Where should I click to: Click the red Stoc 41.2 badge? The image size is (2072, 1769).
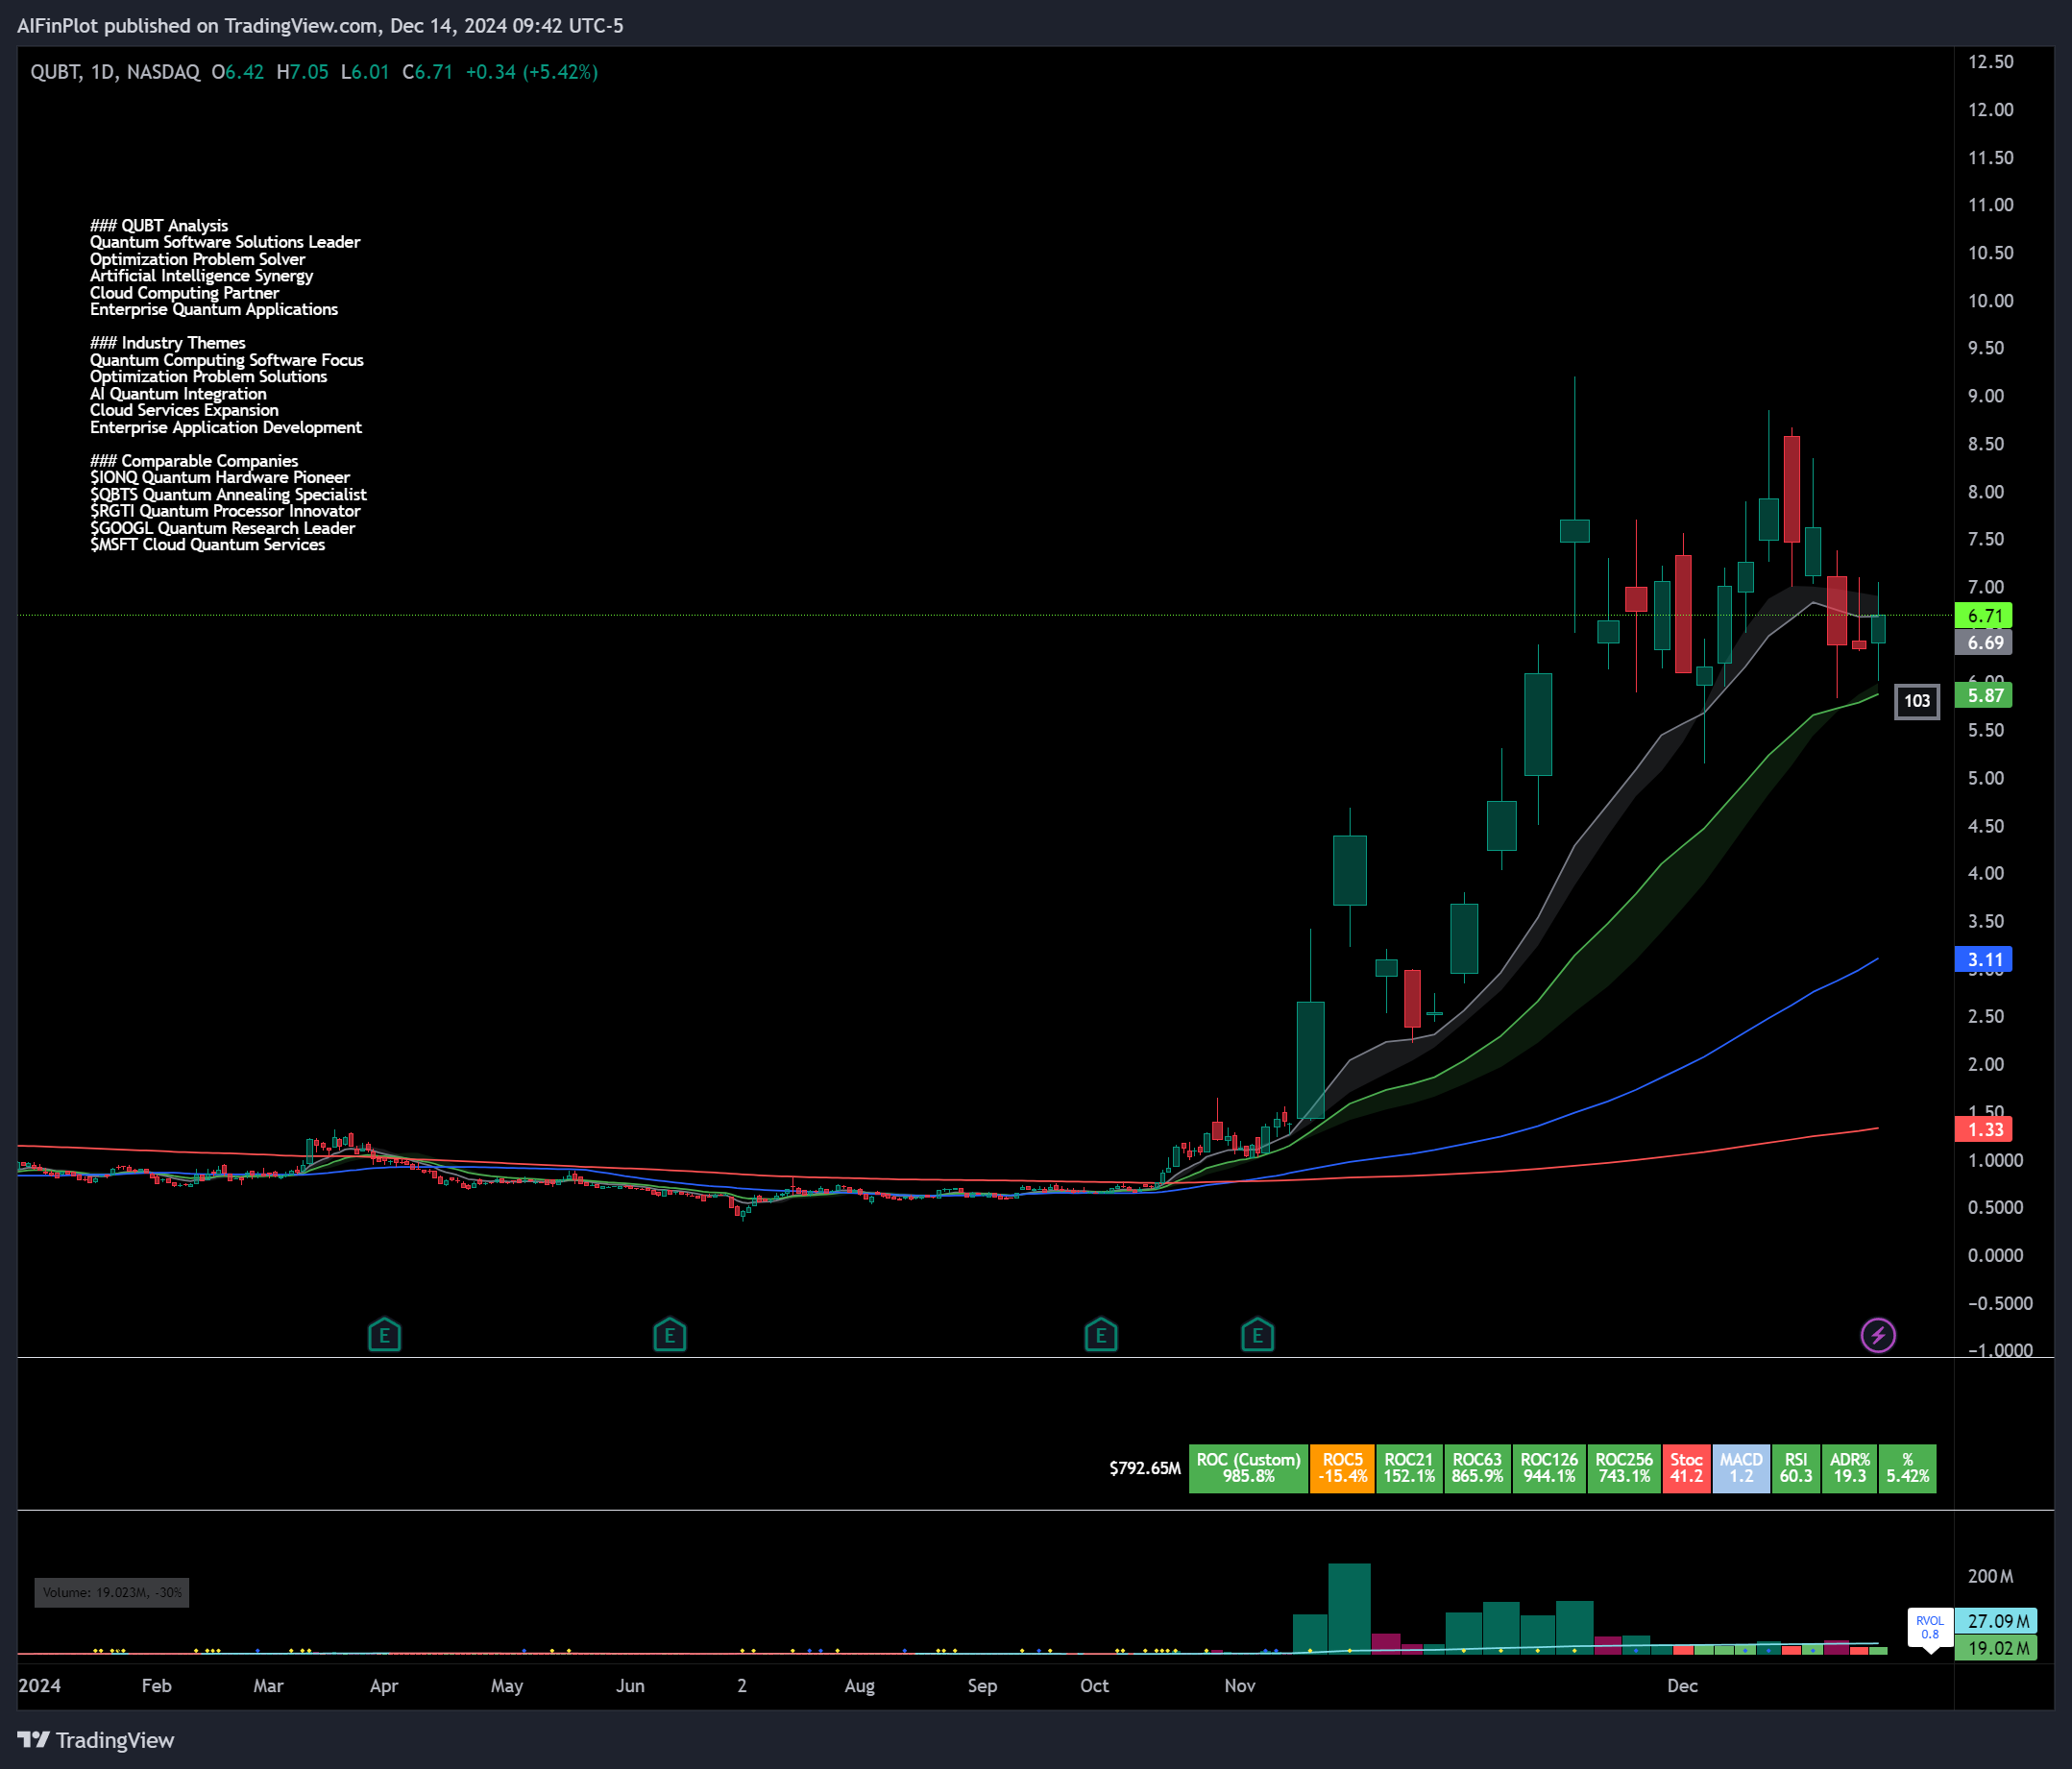pyautogui.click(x=1687, y=1468)
